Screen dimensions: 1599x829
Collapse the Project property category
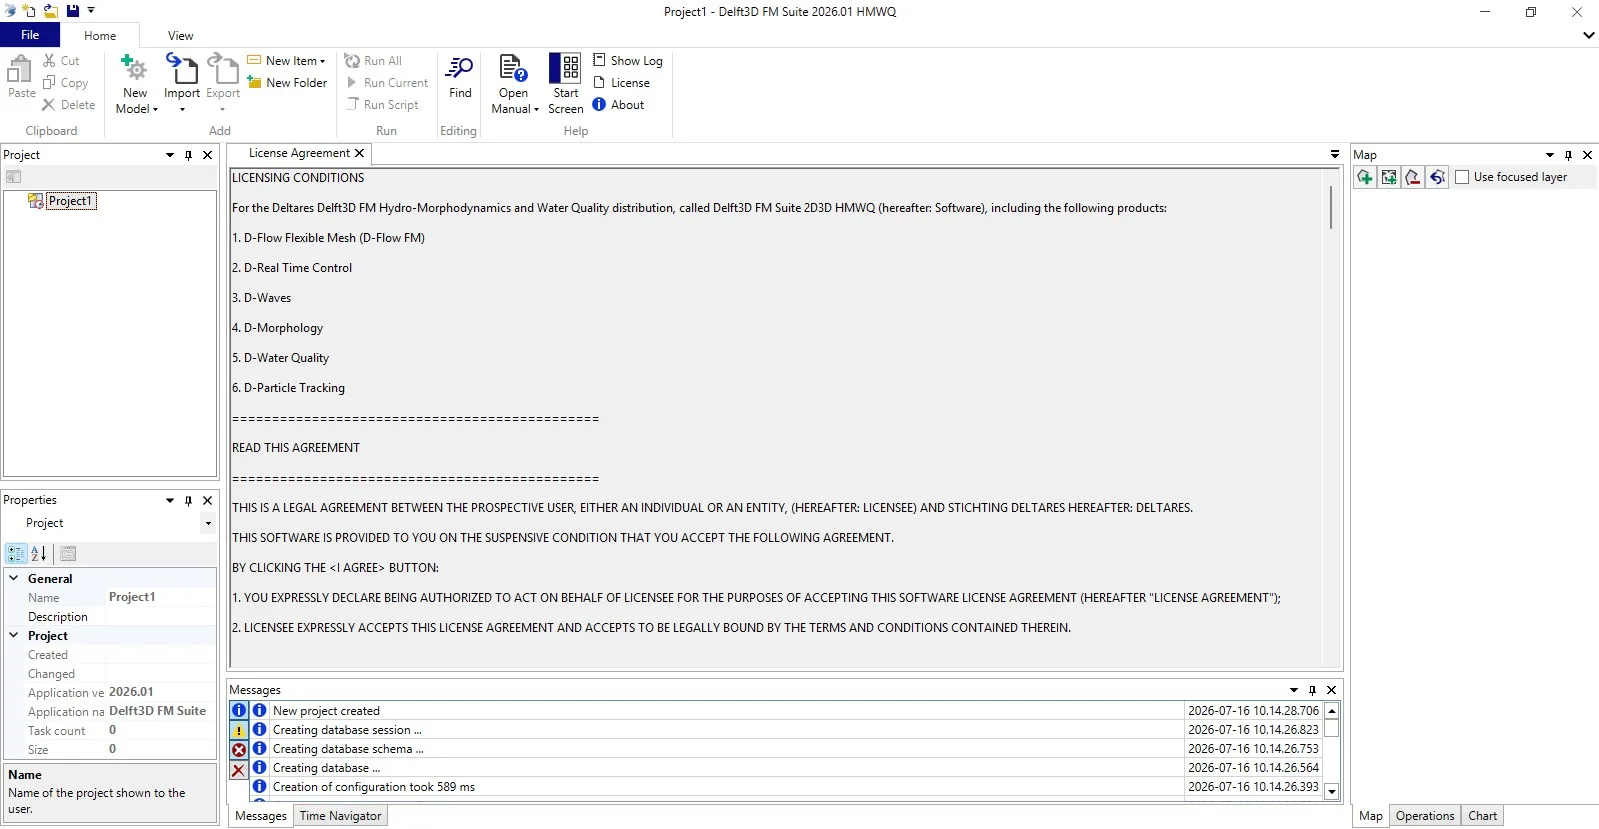pos(14,635)
